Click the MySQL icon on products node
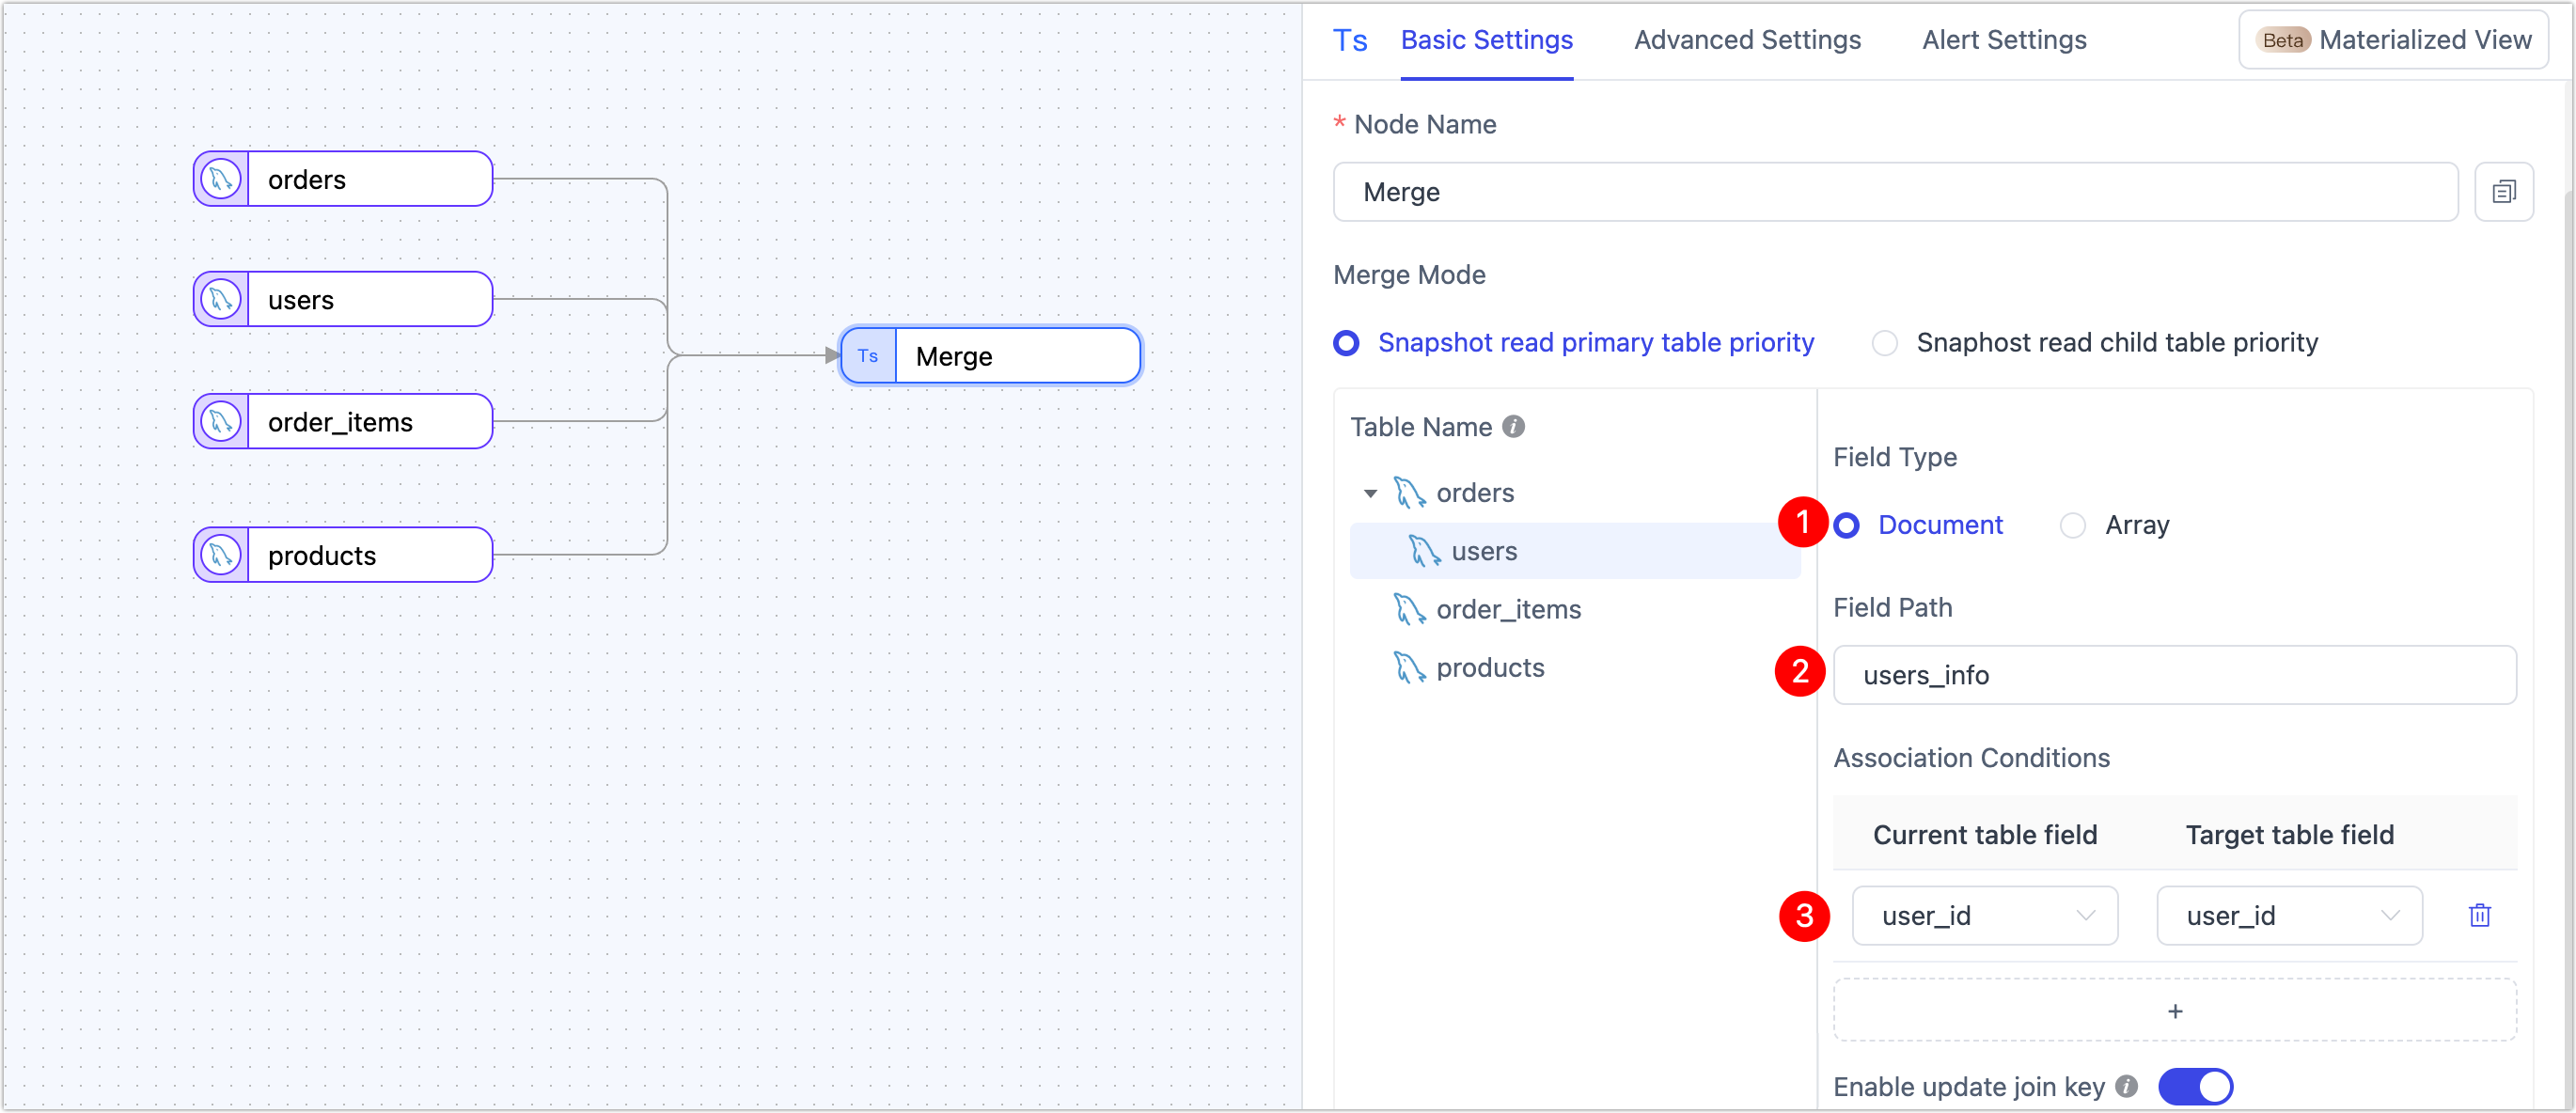 (x=221, y=555)
